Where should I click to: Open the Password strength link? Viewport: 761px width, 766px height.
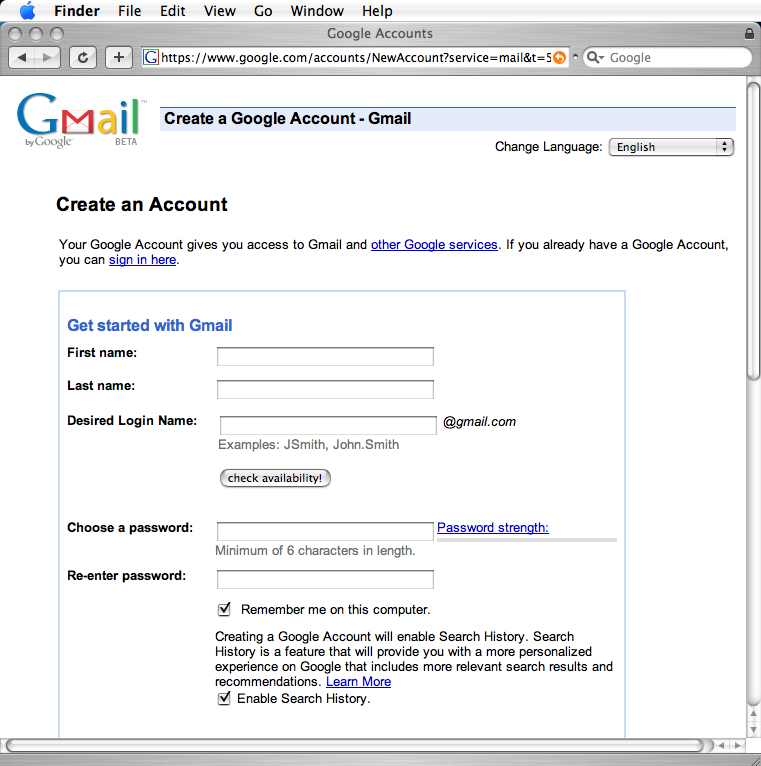coord(493,528)
